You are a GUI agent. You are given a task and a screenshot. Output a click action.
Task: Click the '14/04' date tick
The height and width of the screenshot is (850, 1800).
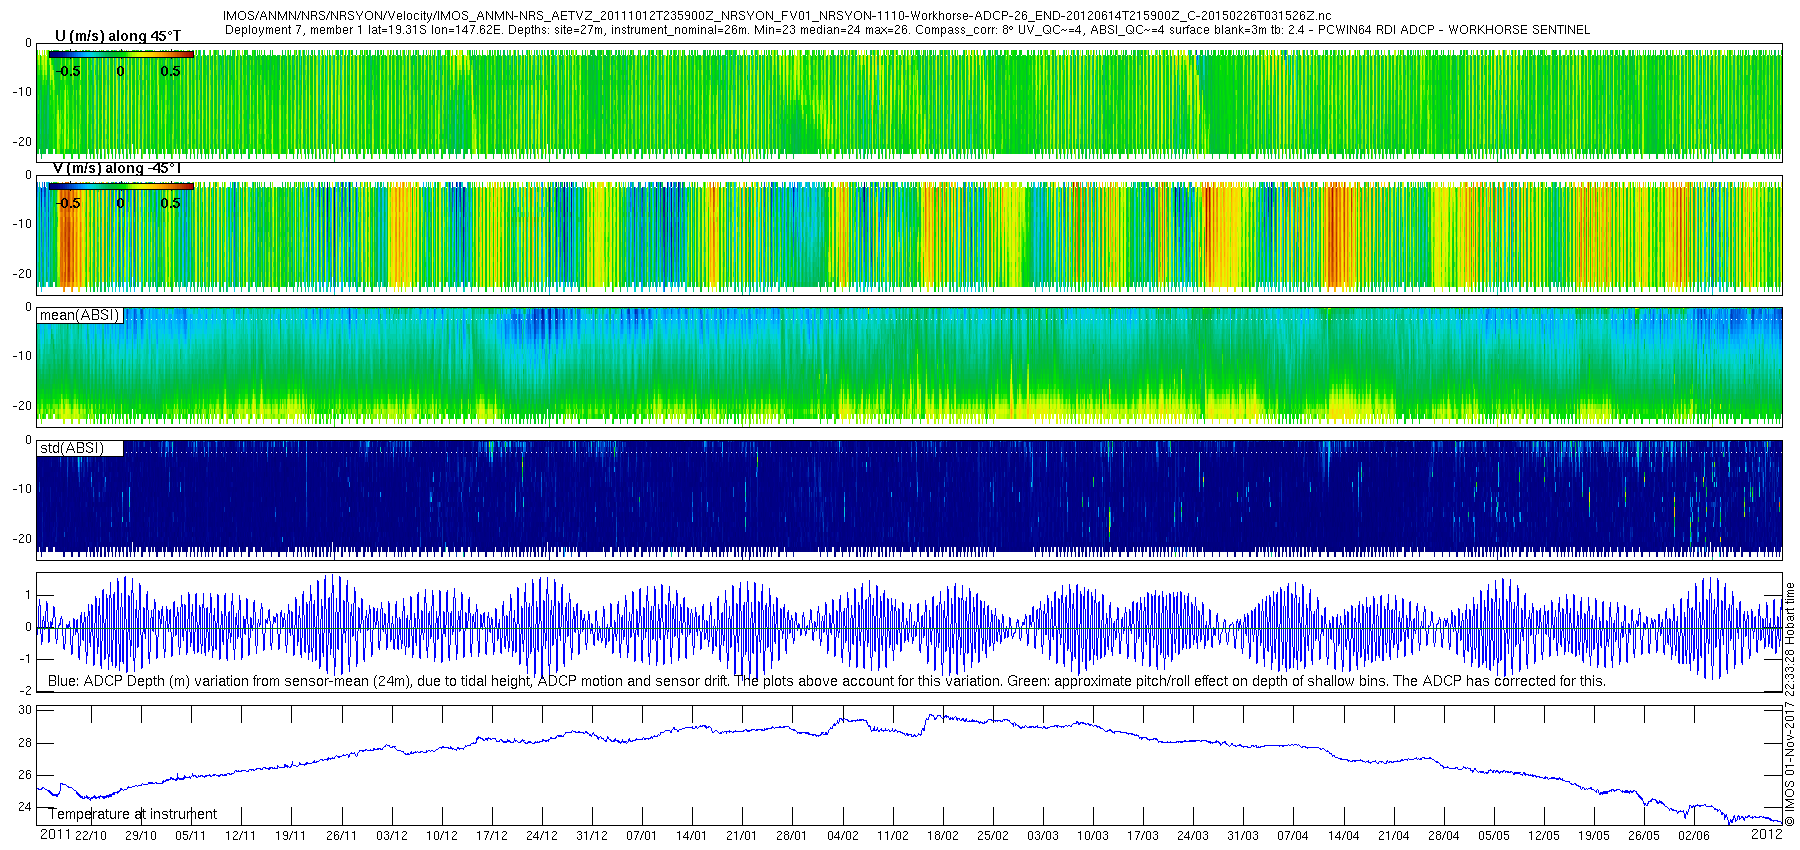[x=1344, y=836]
